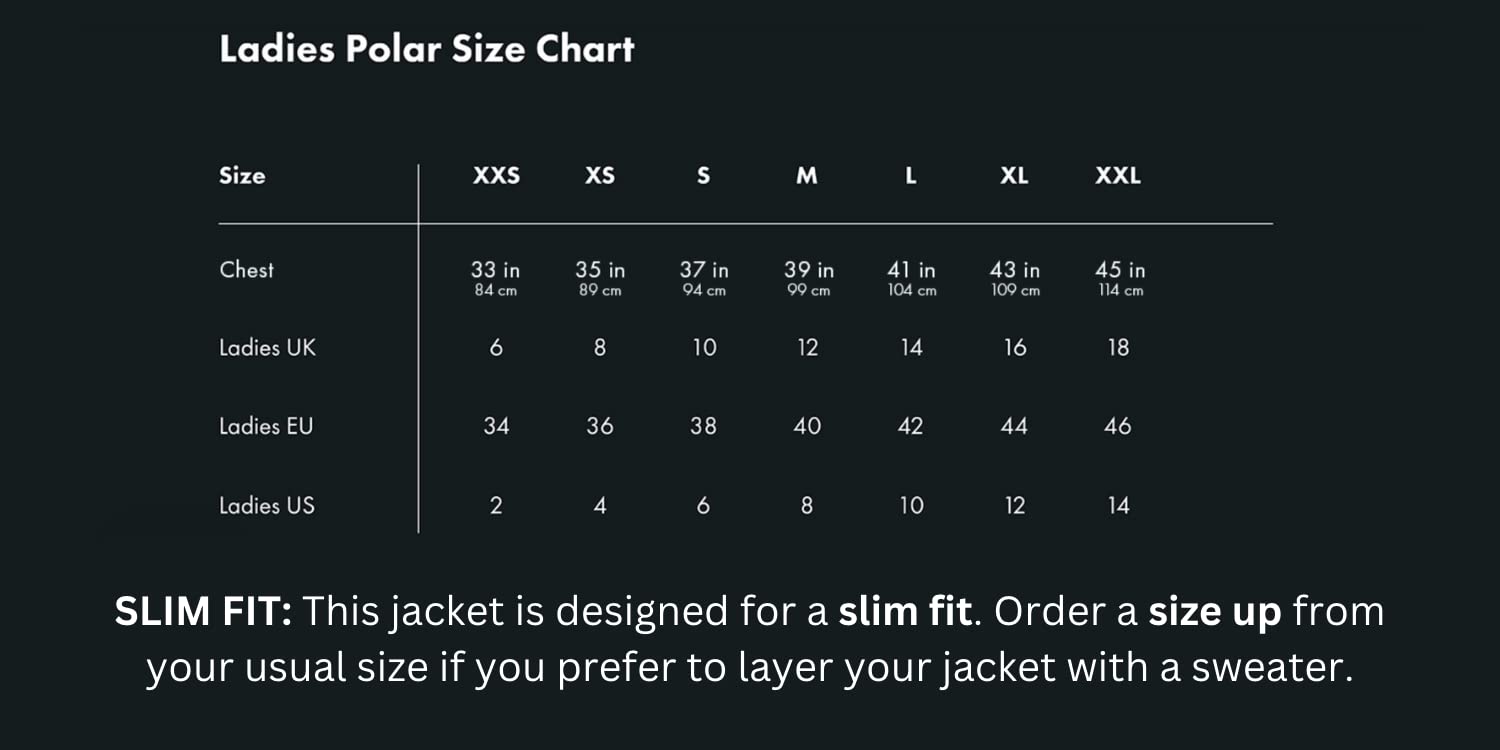Click the Ladies Polar Size Chart title
1500x750 pixels.
coord(426,49)
